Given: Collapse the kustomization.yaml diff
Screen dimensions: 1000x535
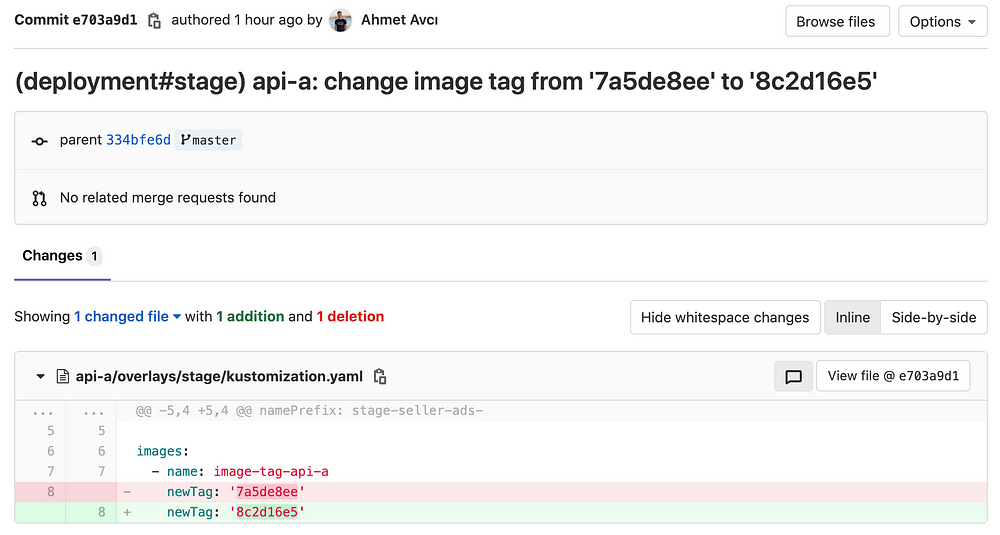Looking at the screenshot, I should [x=41, y=376].
